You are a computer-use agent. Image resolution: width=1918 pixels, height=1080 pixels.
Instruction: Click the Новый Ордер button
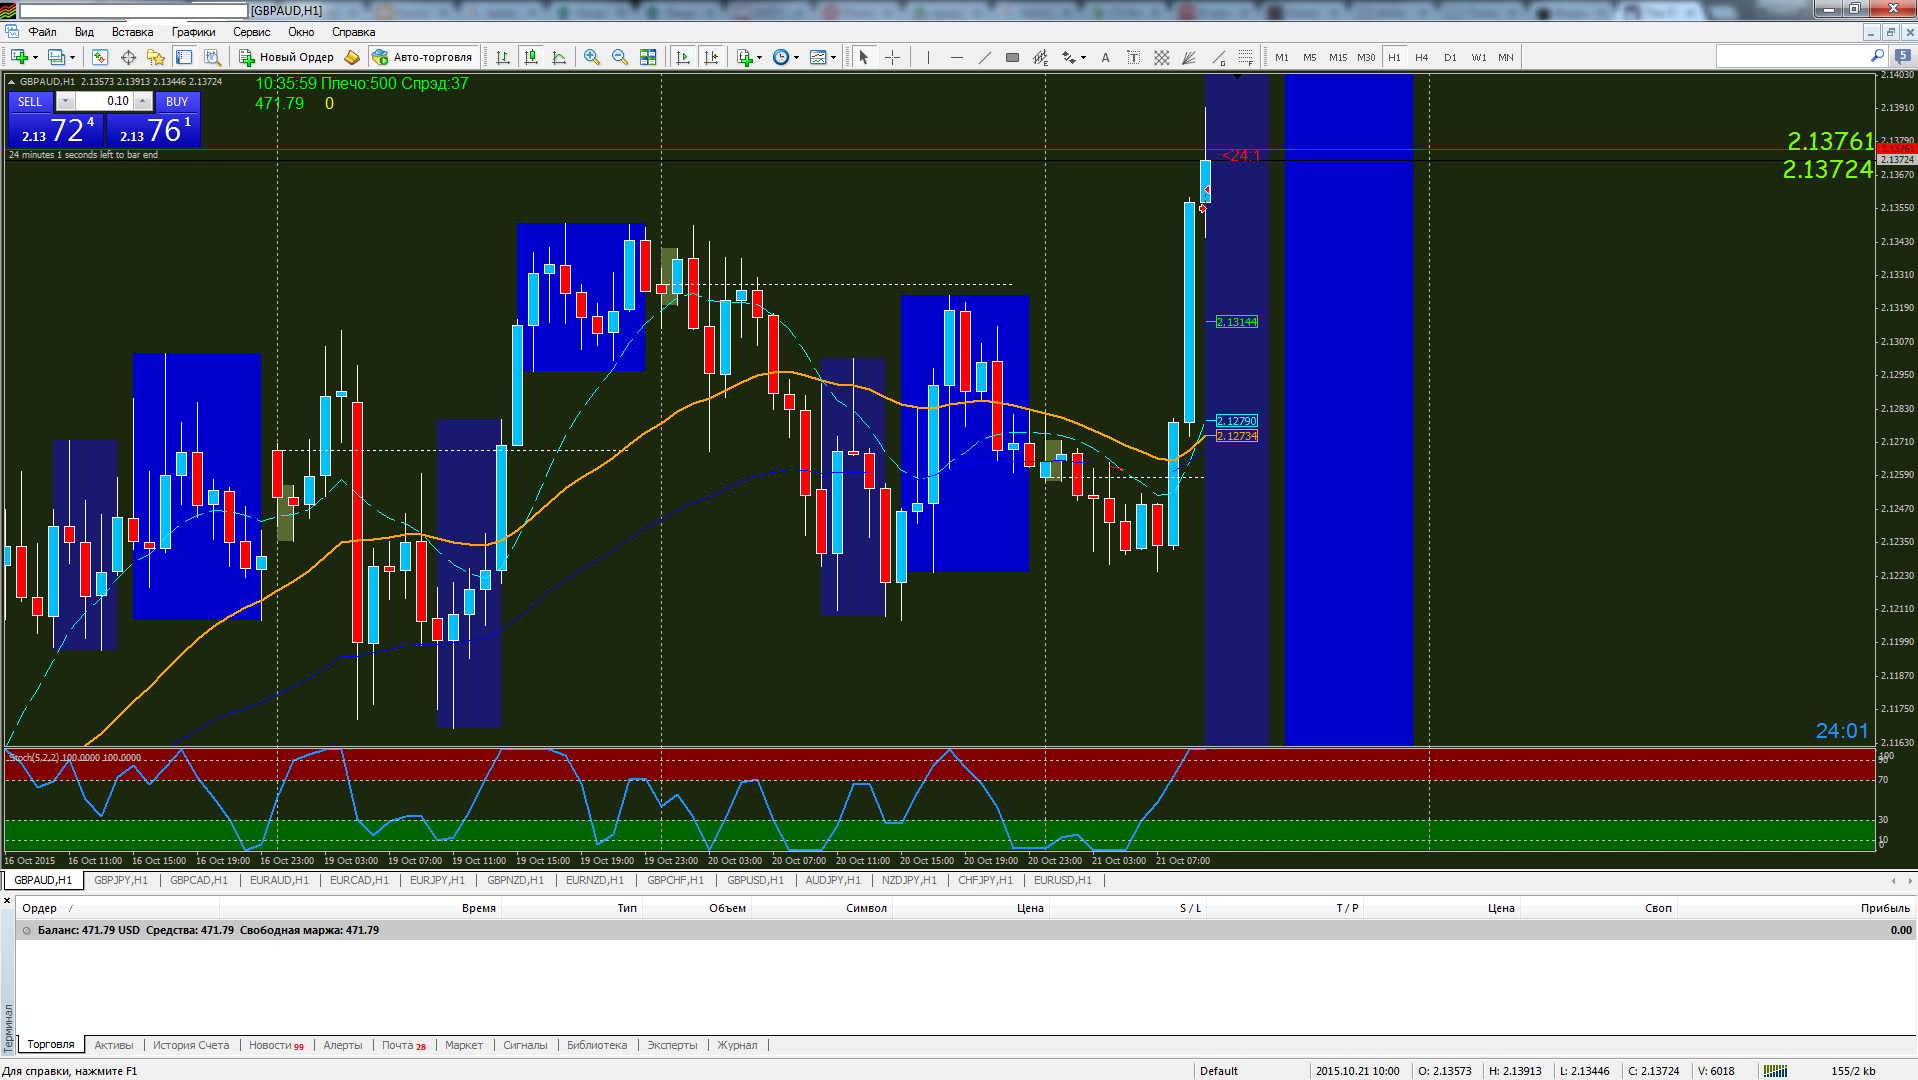point(286,57)
